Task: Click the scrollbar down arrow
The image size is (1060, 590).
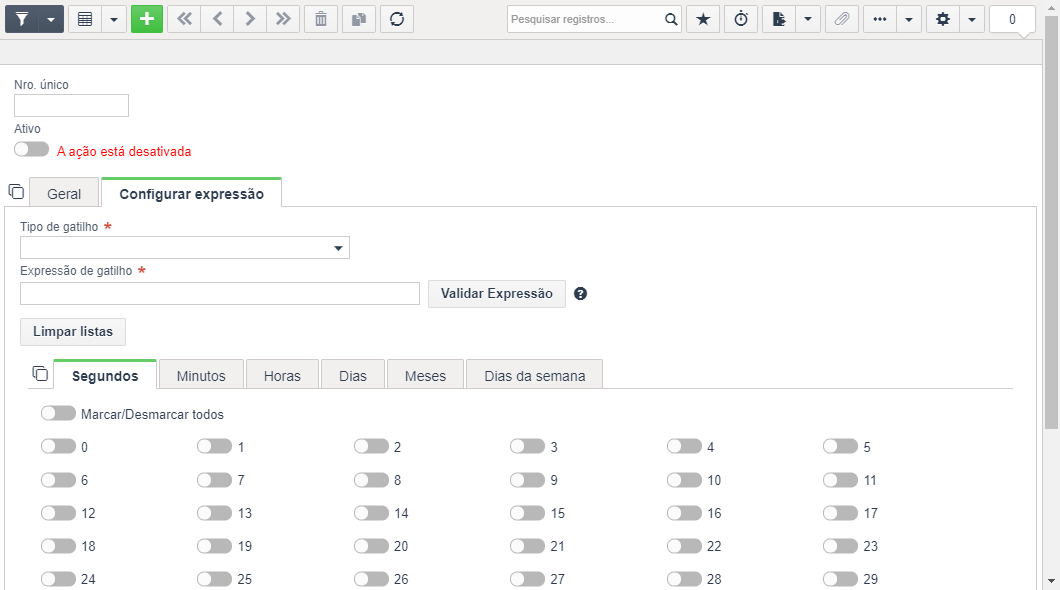Action: (x=1051, y=582)
